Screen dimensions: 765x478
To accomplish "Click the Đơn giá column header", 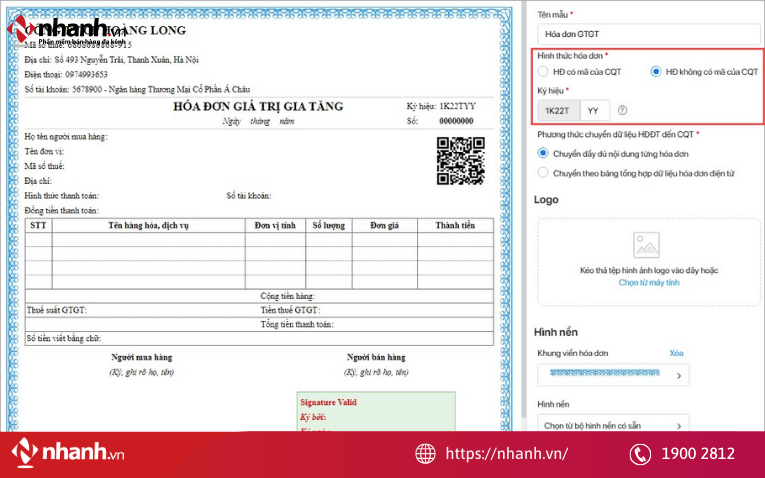I will pos(384,225).
